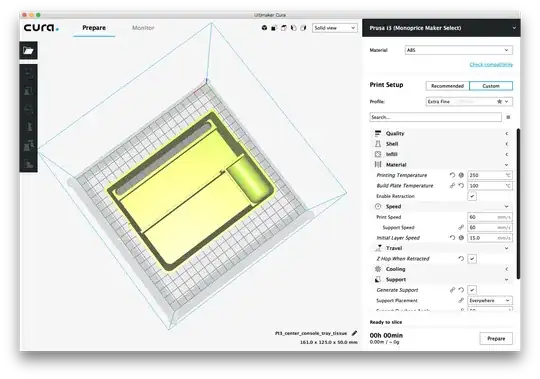This screenshot has height=379, width=540.
Task: Click the Print Speed value field
Action: point(490,217)
